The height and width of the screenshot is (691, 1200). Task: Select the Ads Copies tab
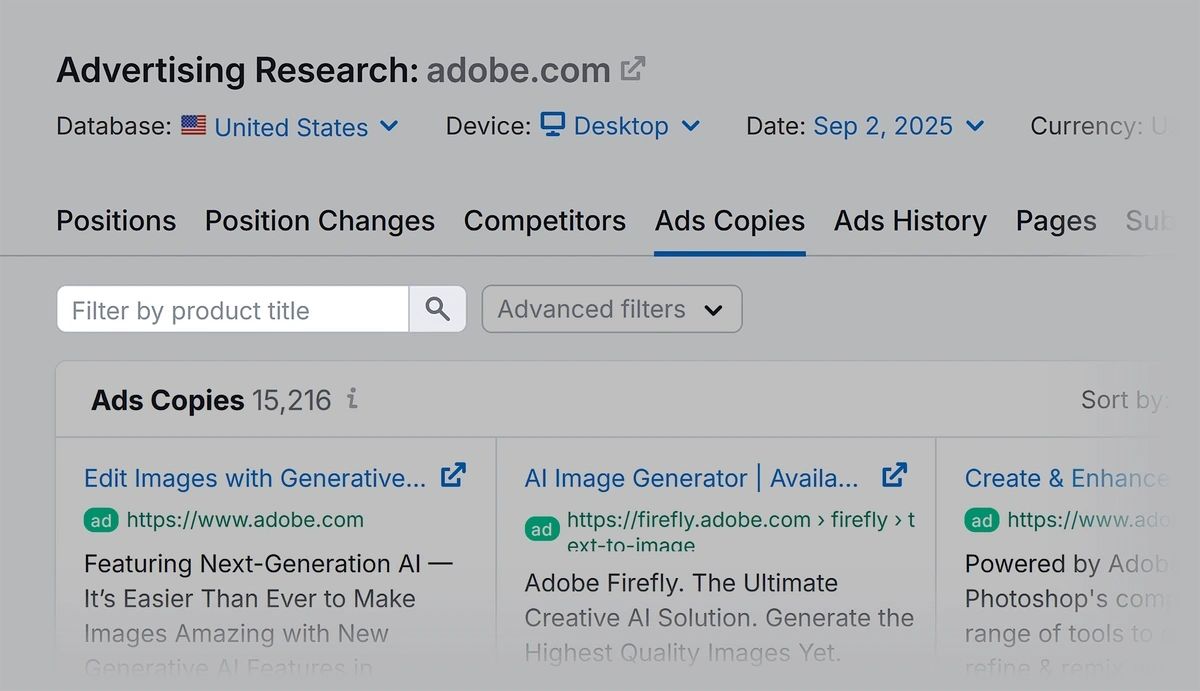click(x=730, y=220)
